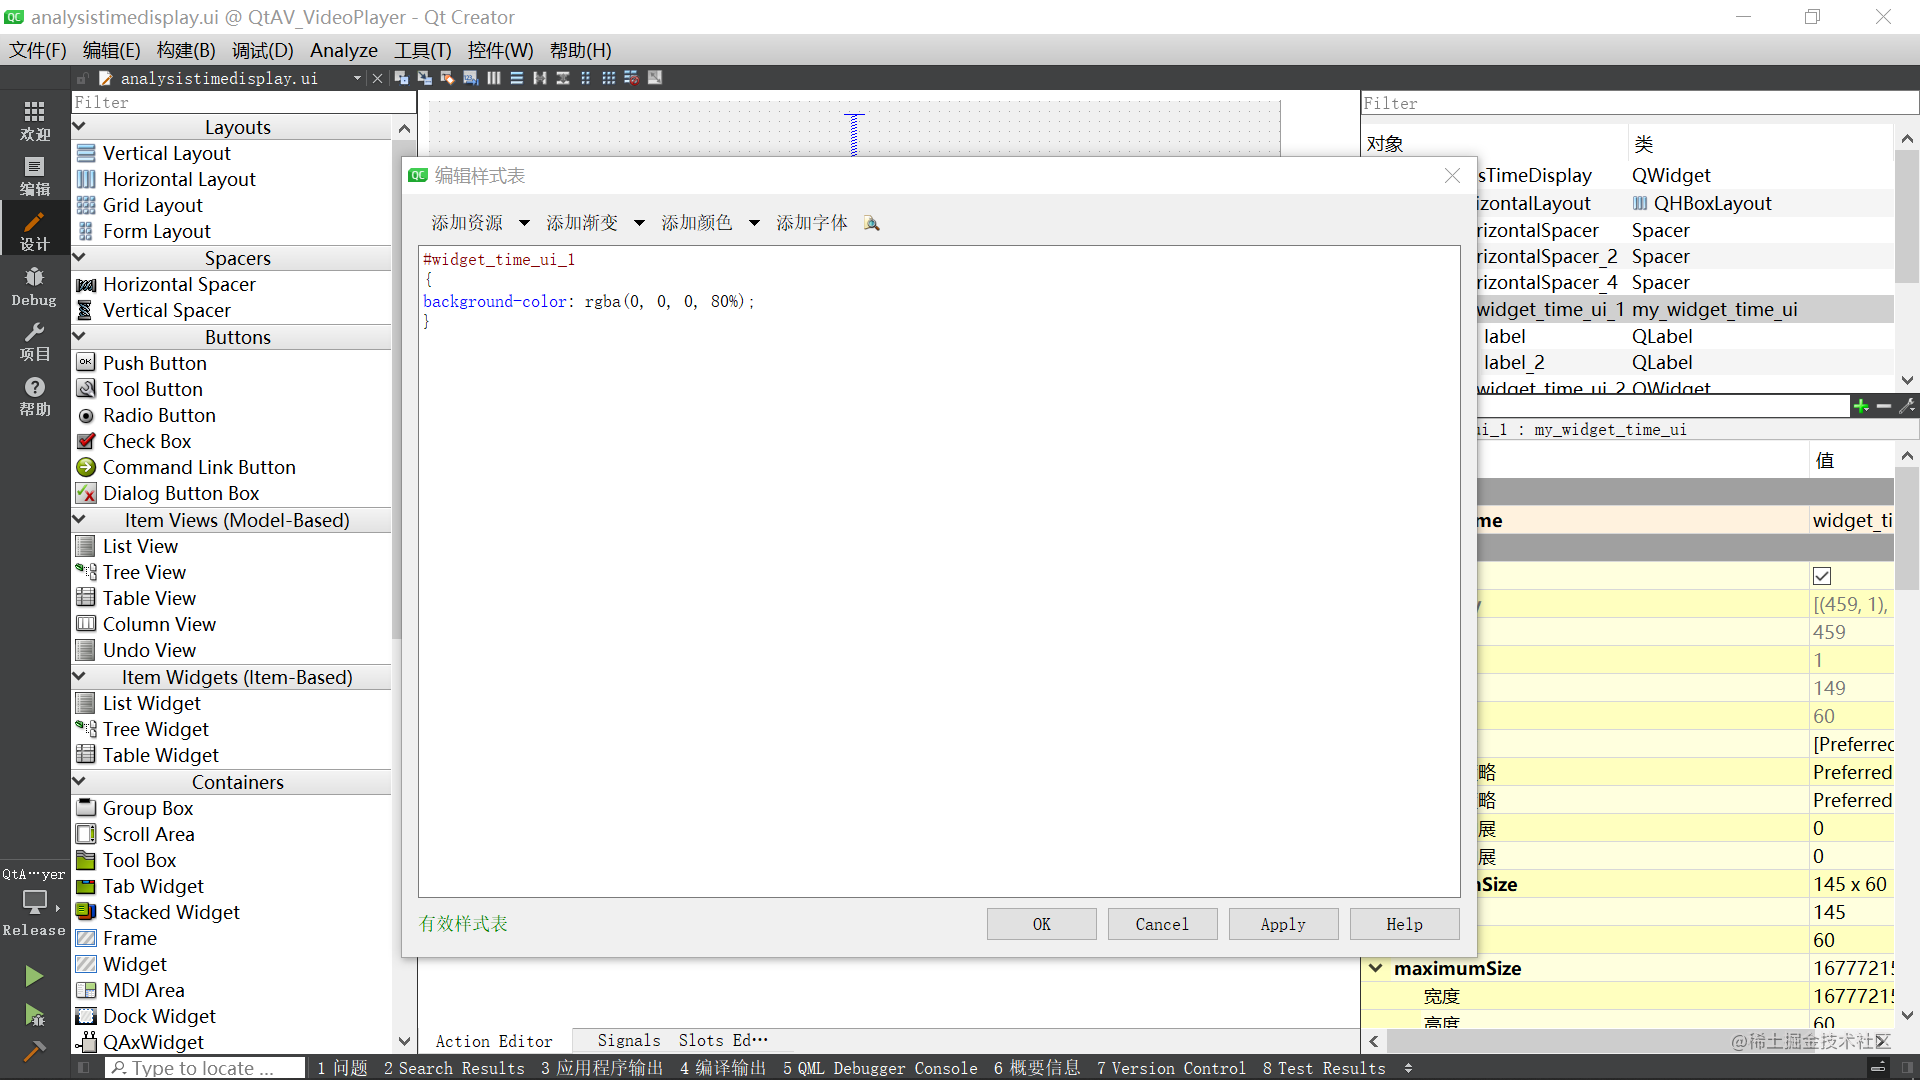Open the Analyze menu
1920x1080 pixels.
click(x=343, y=50)
